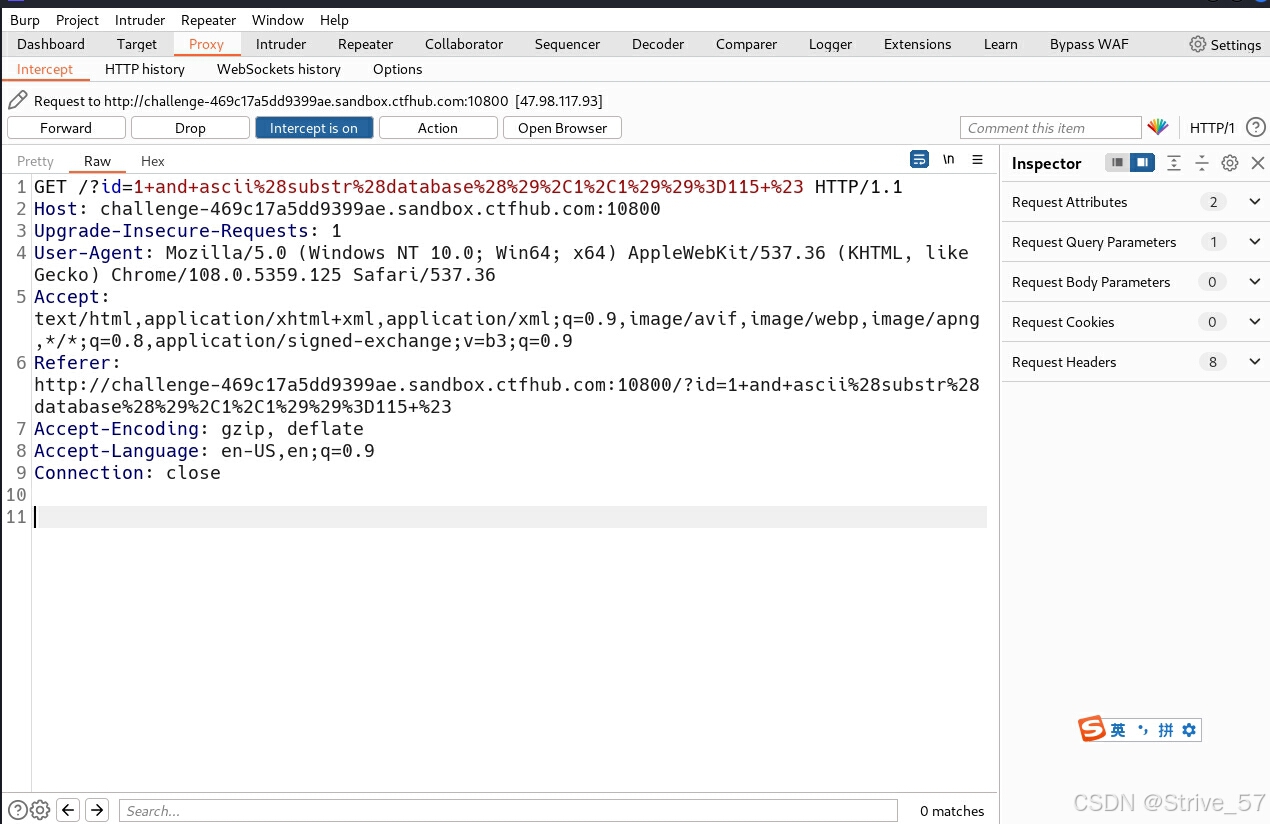This screenshot has width=1270, height=824.
Task: Switch to Target tab
Action: pos(137,44)
